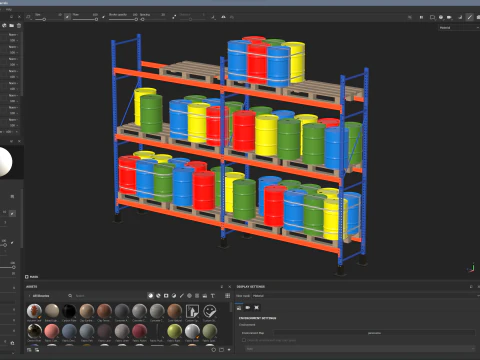Click the Assets vertical scrollbar
480x360 pixels.
click(231, 307)
